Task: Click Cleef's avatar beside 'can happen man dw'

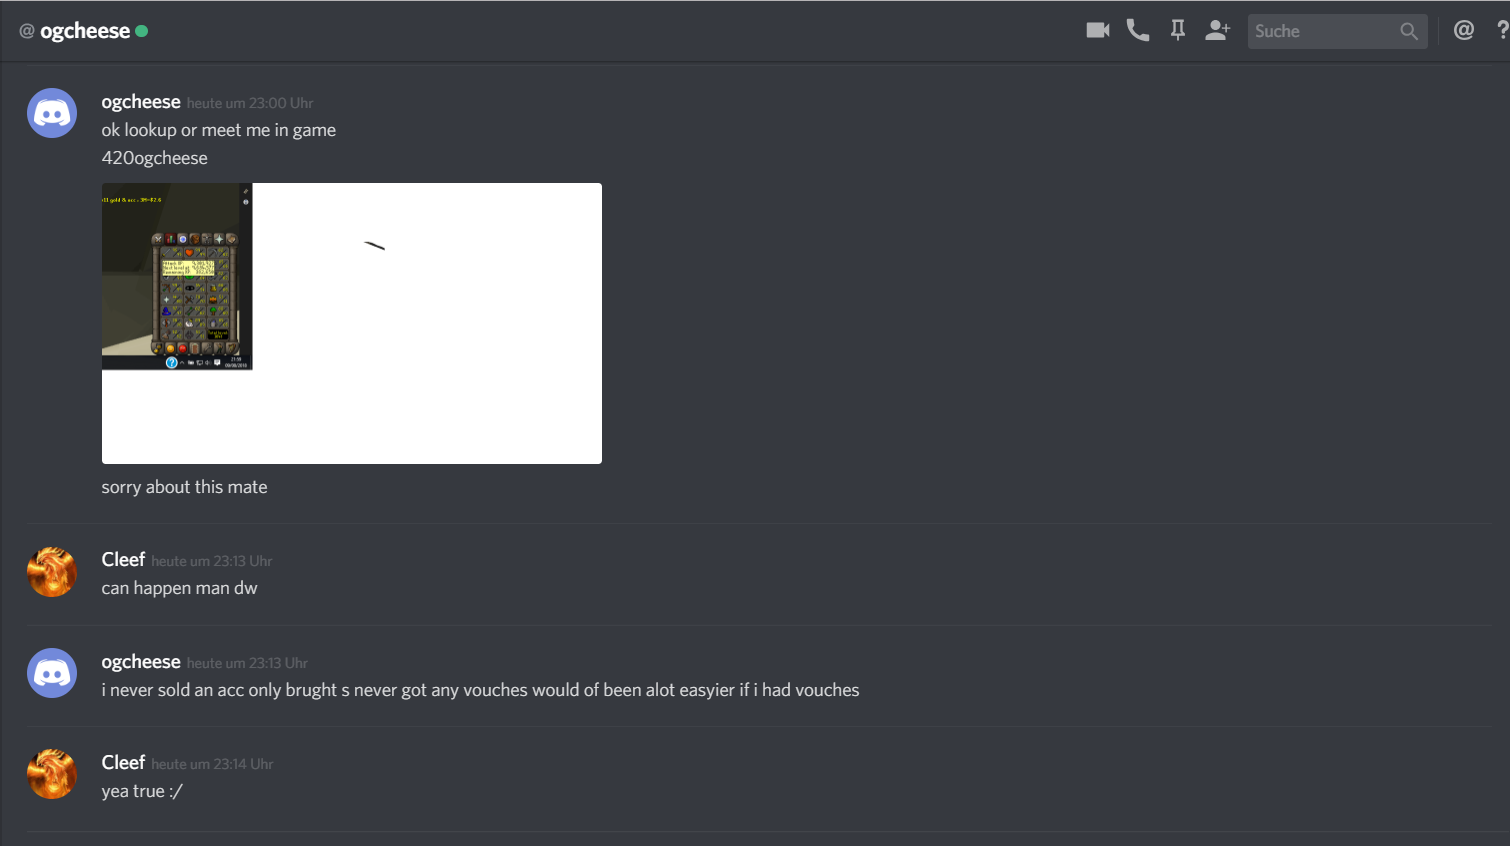Action: pos(52,572)
